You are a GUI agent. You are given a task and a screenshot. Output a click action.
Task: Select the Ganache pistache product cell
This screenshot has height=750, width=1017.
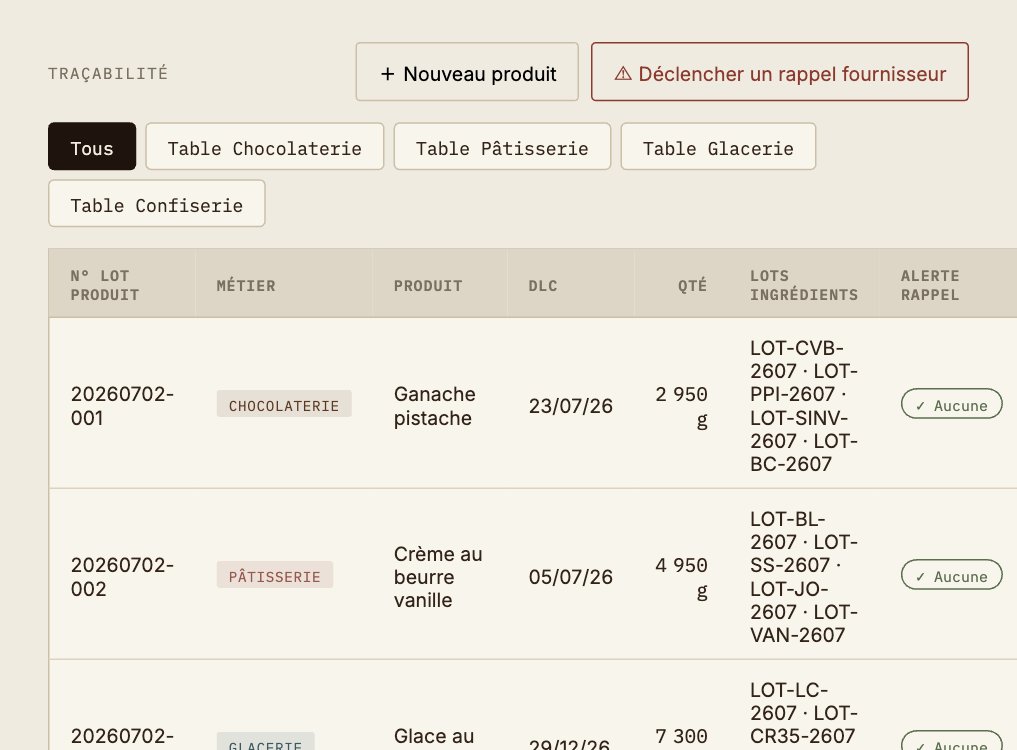pos(435,405)
